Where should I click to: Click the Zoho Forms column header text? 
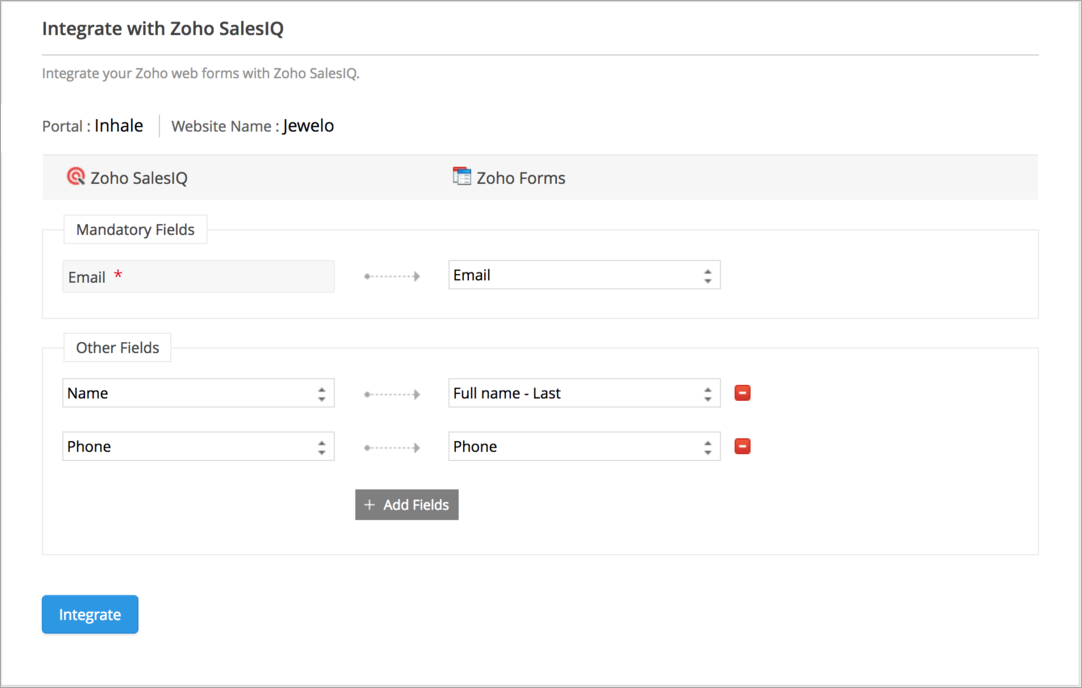pos(521,178)
